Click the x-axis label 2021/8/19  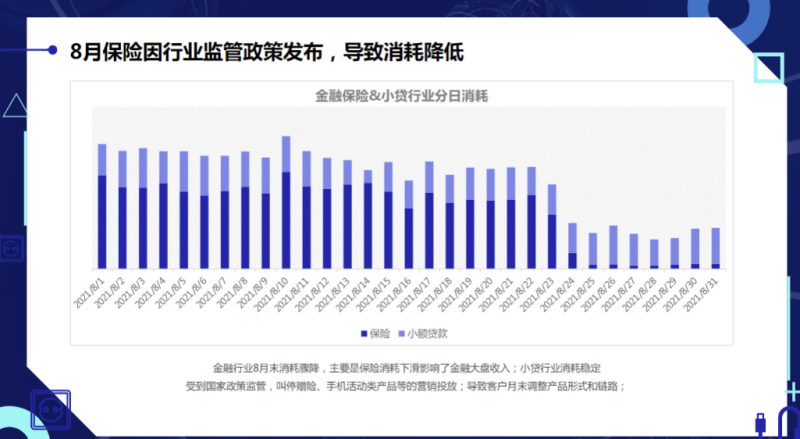point(455,295)
